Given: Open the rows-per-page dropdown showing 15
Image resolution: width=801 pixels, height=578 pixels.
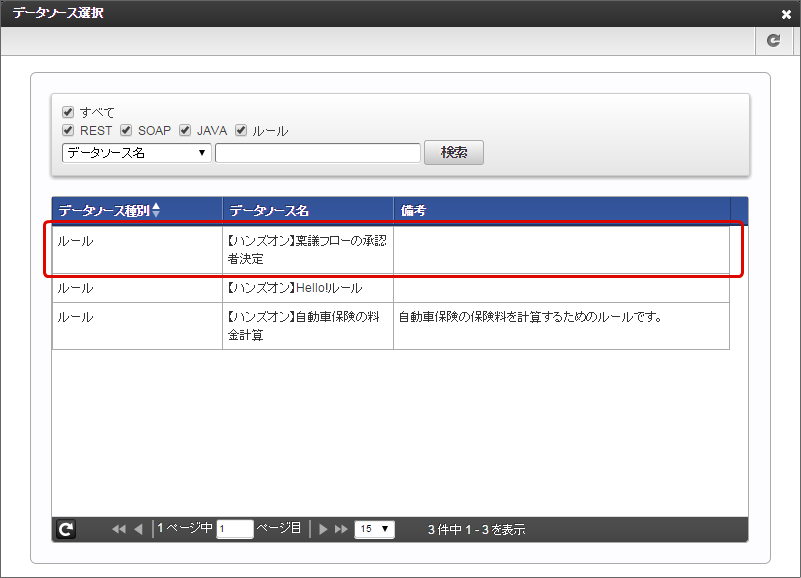Looking at the screenshot, I should pos(375,529).
